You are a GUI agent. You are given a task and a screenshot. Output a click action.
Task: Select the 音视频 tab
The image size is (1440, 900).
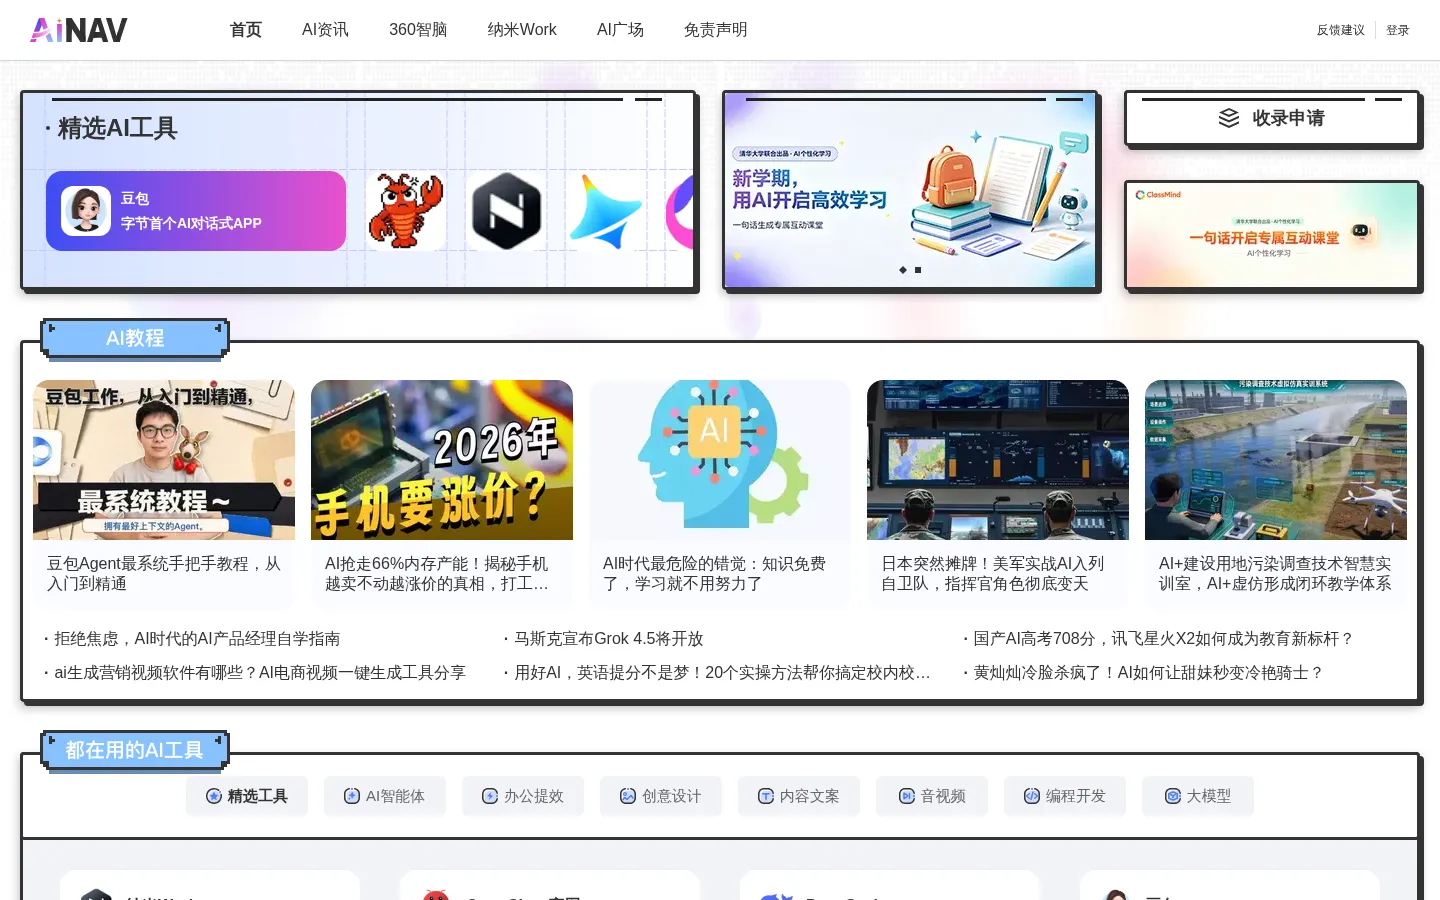pyautogui.click(x=932, y=796)
